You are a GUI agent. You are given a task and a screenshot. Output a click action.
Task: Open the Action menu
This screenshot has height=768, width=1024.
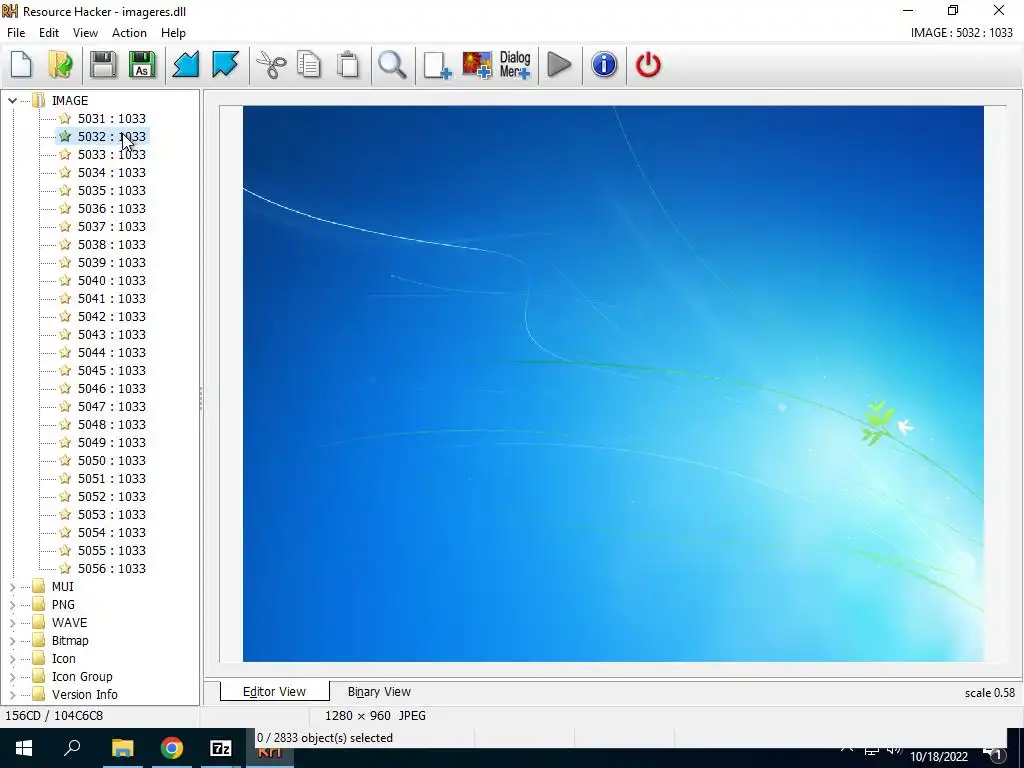[129, 33]
